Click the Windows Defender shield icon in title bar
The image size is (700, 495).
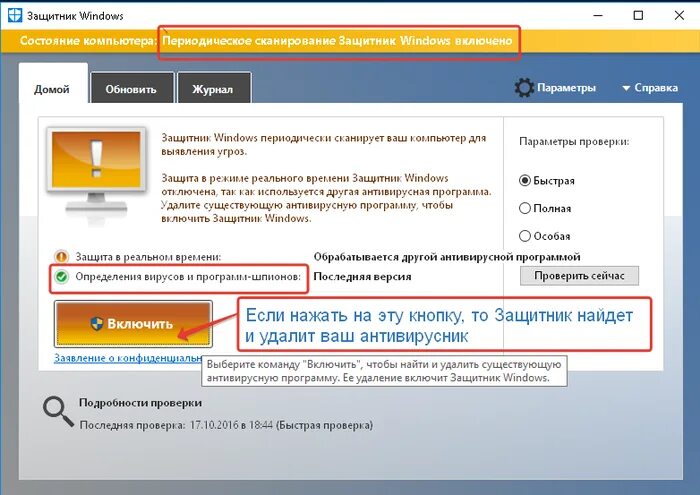(x=15, y=16)
